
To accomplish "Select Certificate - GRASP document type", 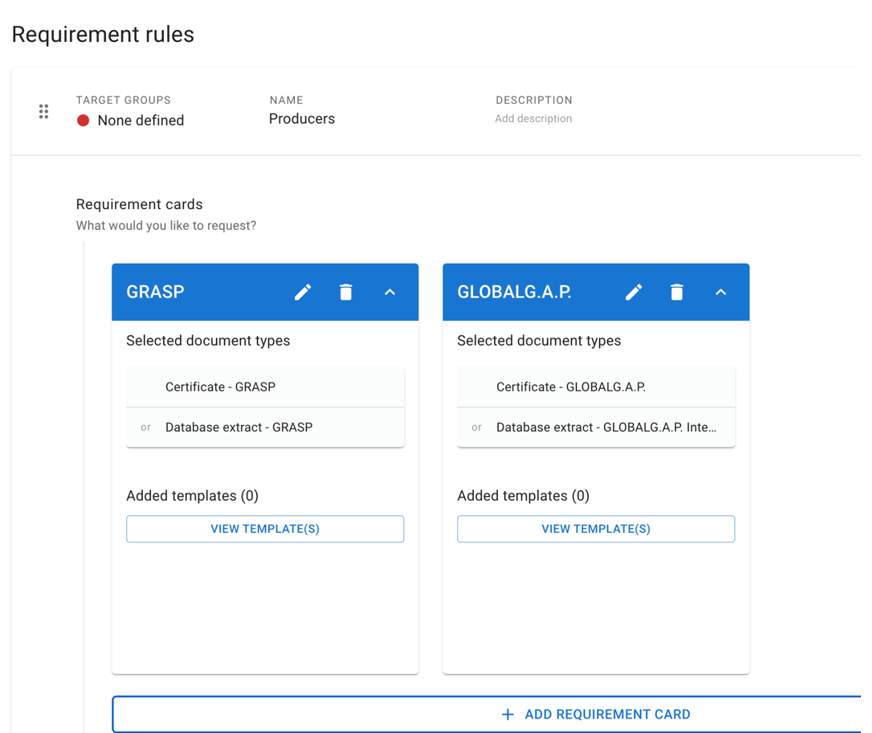I will pos(265,387).
